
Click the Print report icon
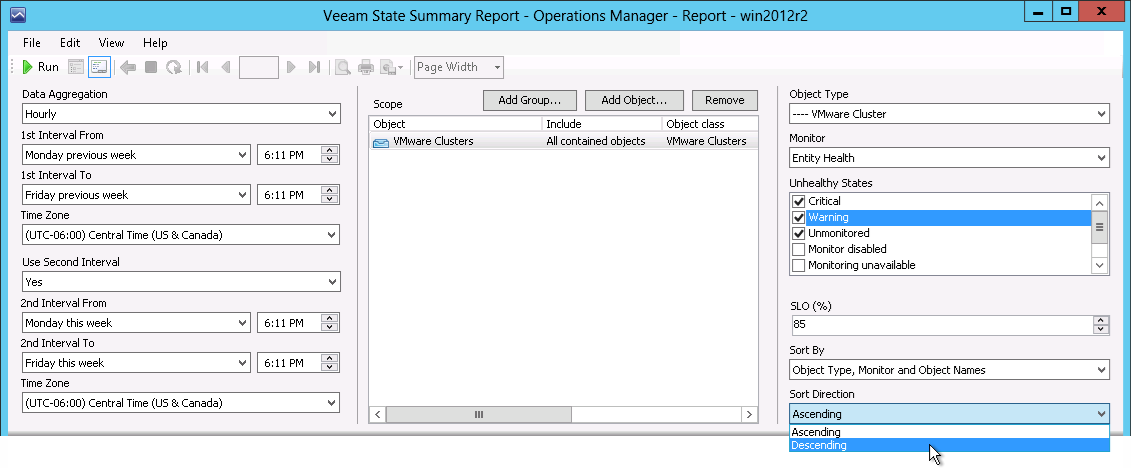tap(366, 67)
